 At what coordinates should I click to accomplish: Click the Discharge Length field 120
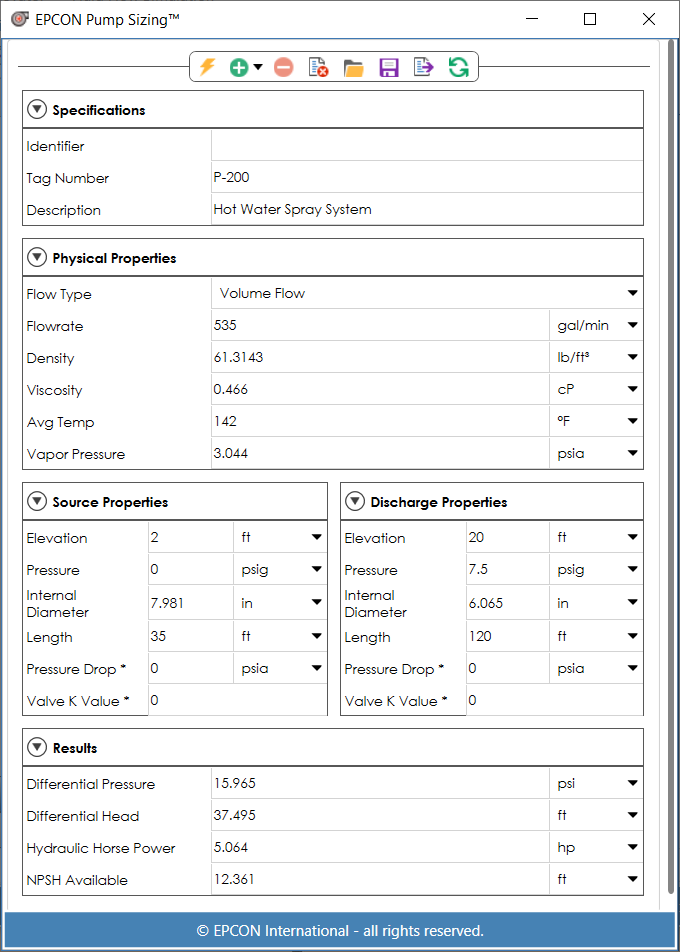[x=508, y=636]
